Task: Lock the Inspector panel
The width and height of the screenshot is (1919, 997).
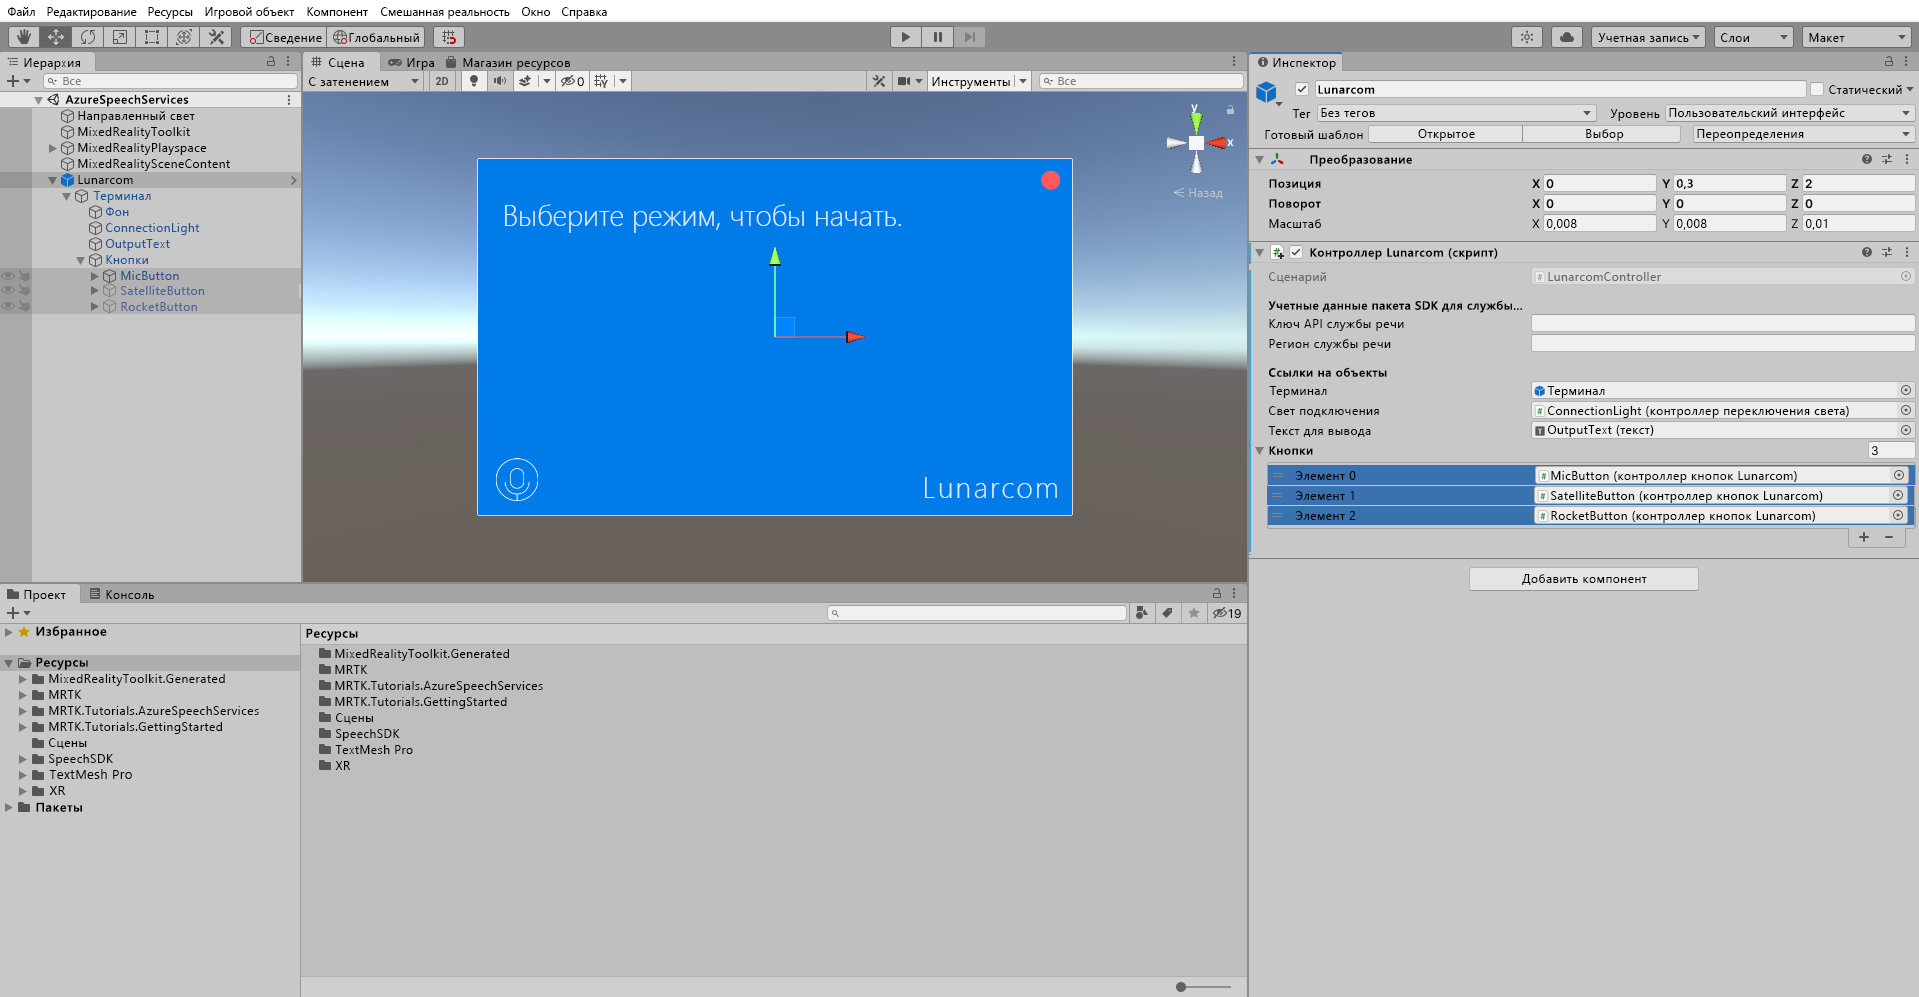Action: click(x=1889, y=62)
